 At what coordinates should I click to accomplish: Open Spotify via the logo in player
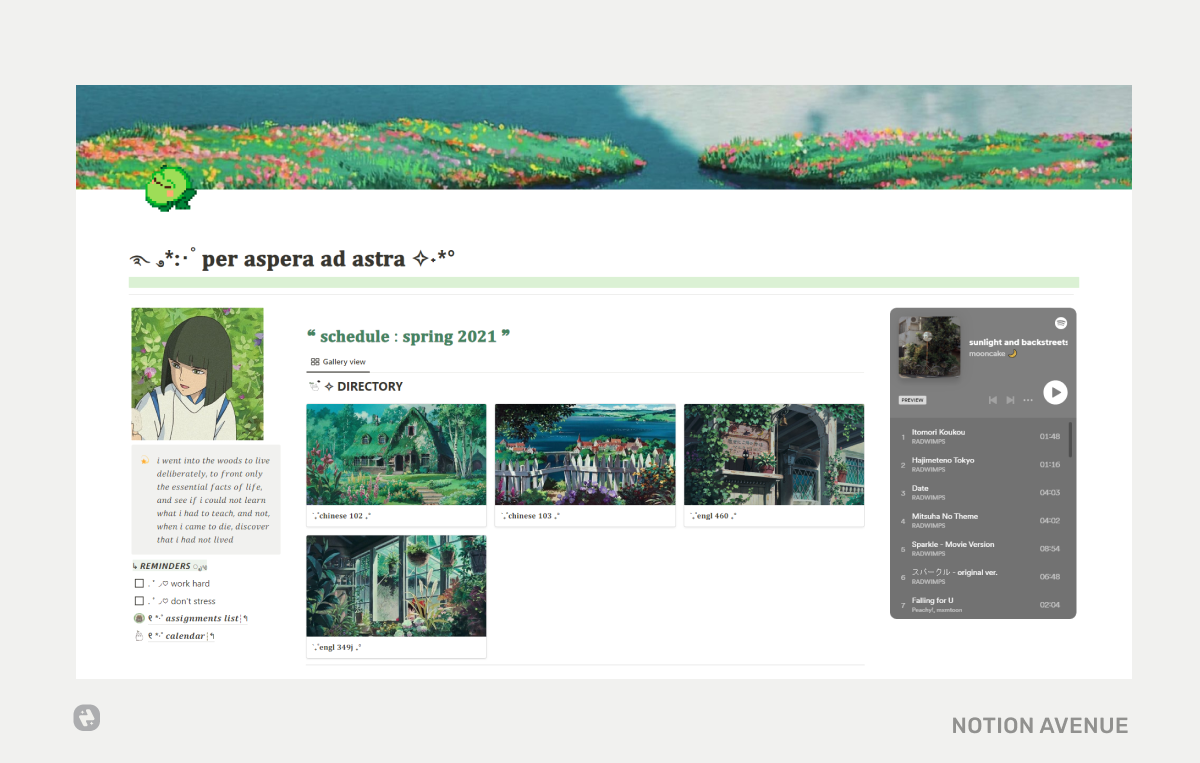coord(1060,323)
